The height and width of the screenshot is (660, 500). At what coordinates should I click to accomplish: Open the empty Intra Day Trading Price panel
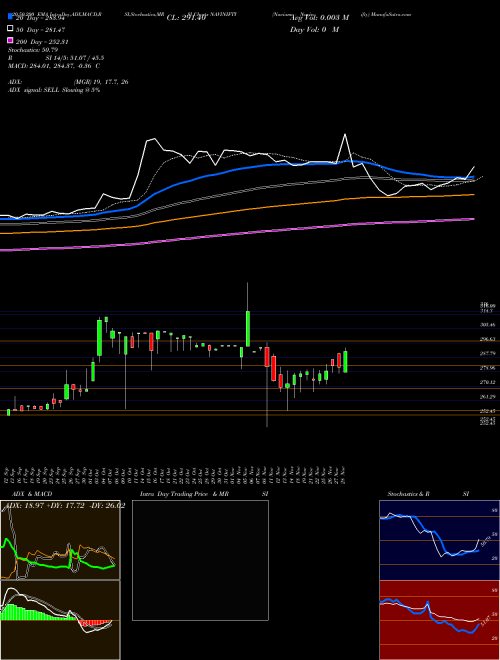200,560
